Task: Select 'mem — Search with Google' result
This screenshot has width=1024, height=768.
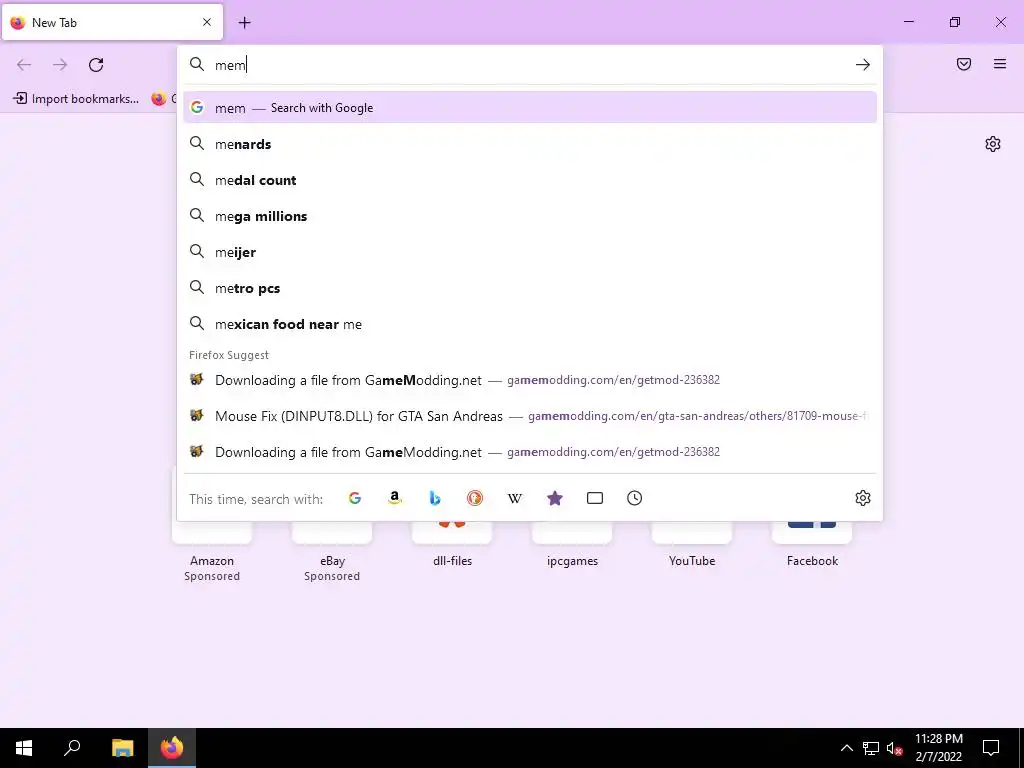Action: click(530, 108)
